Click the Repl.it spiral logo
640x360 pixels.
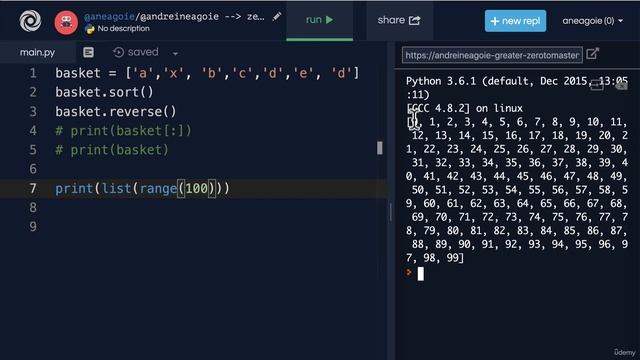coord(30,21)
